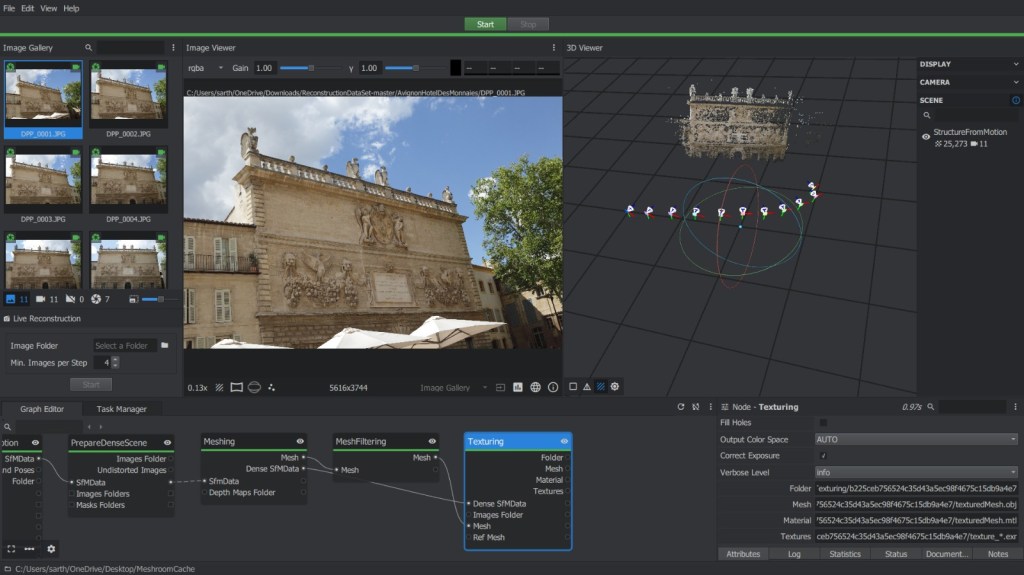Click the image metadata info icon
The width and height of the screenshot is (1024, 575).
(x=553, y=387)
